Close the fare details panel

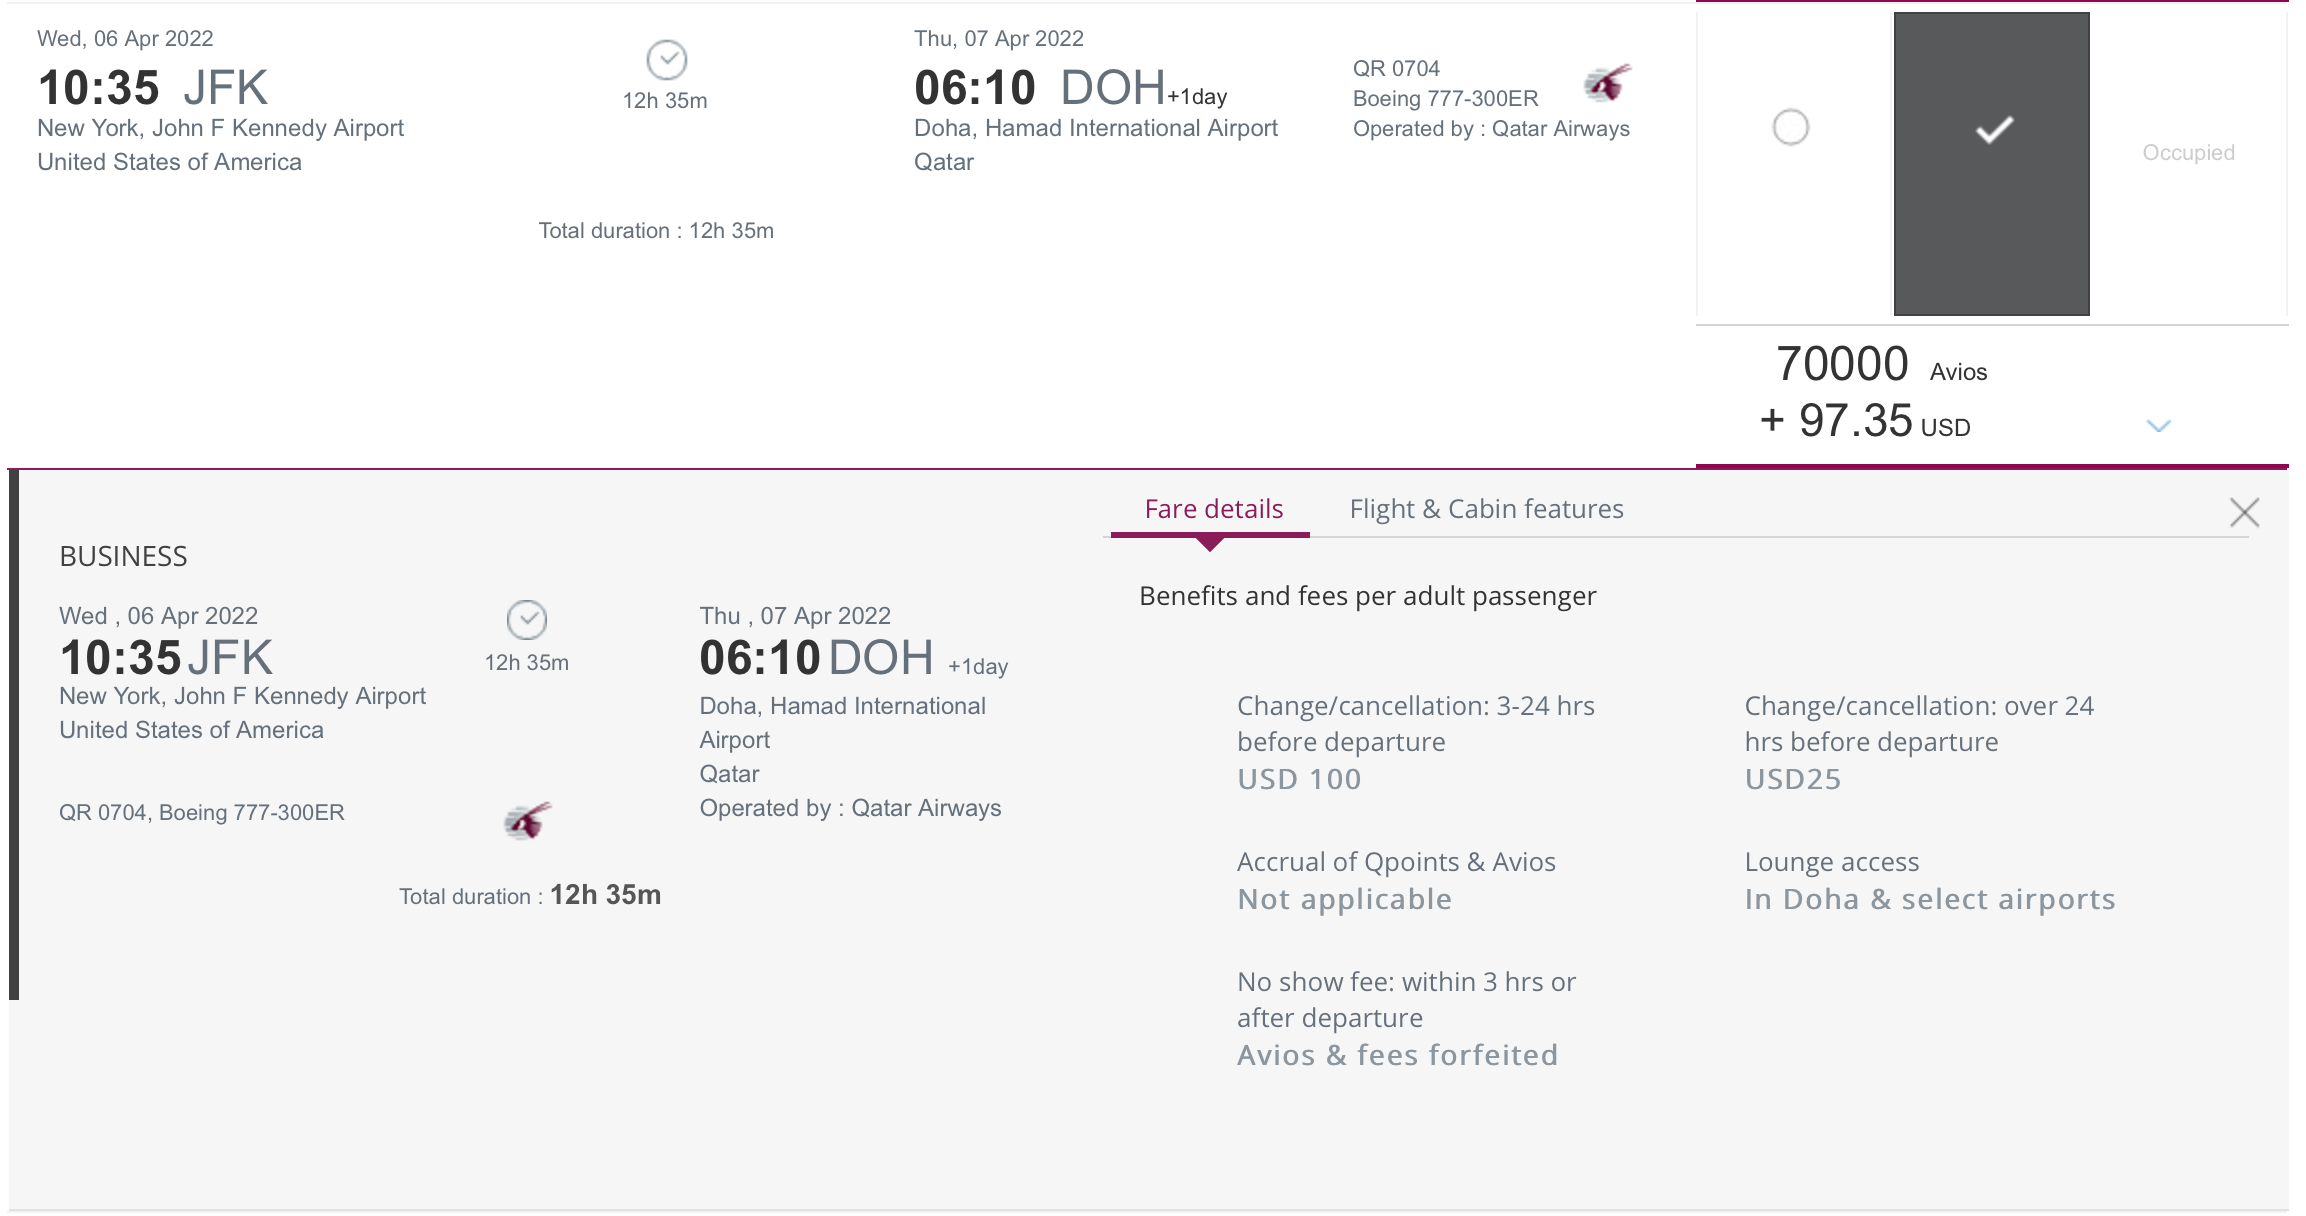(x=2245, y=511)
